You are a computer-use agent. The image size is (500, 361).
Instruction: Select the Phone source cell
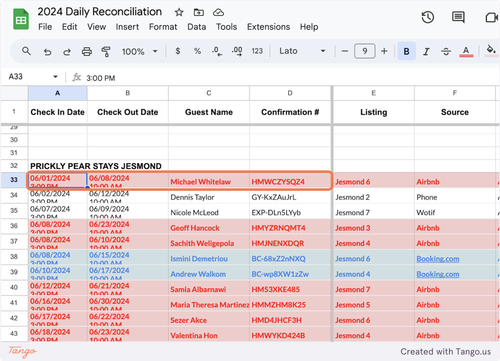point(455,197)
